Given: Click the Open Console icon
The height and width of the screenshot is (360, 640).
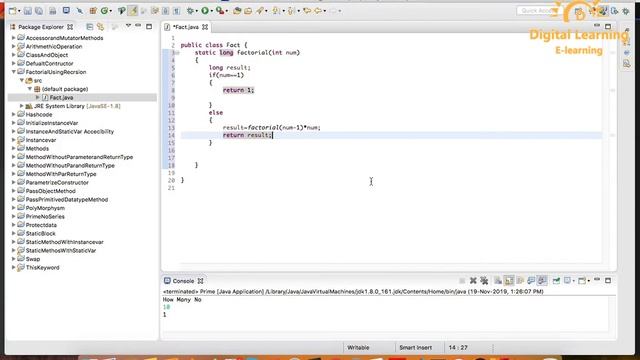Looking at the screenshot, I should coord(582,281).
